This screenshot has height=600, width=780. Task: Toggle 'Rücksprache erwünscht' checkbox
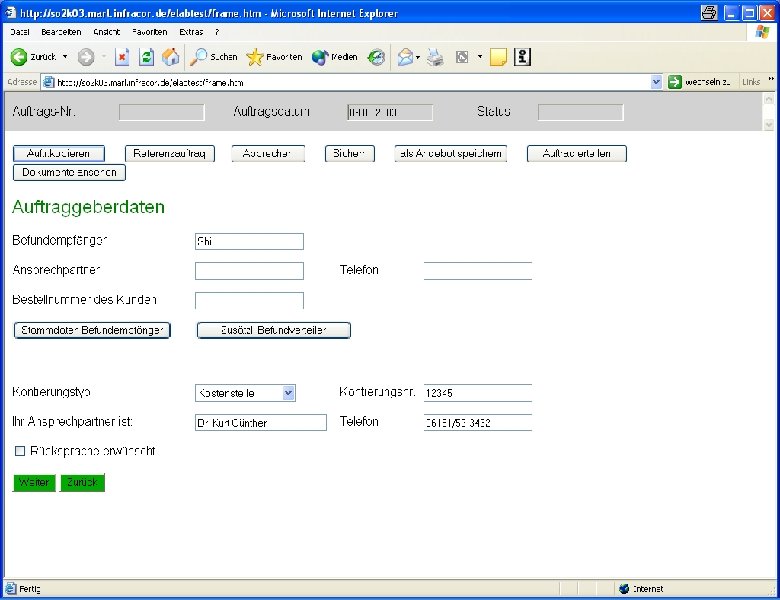pos(20,451)
